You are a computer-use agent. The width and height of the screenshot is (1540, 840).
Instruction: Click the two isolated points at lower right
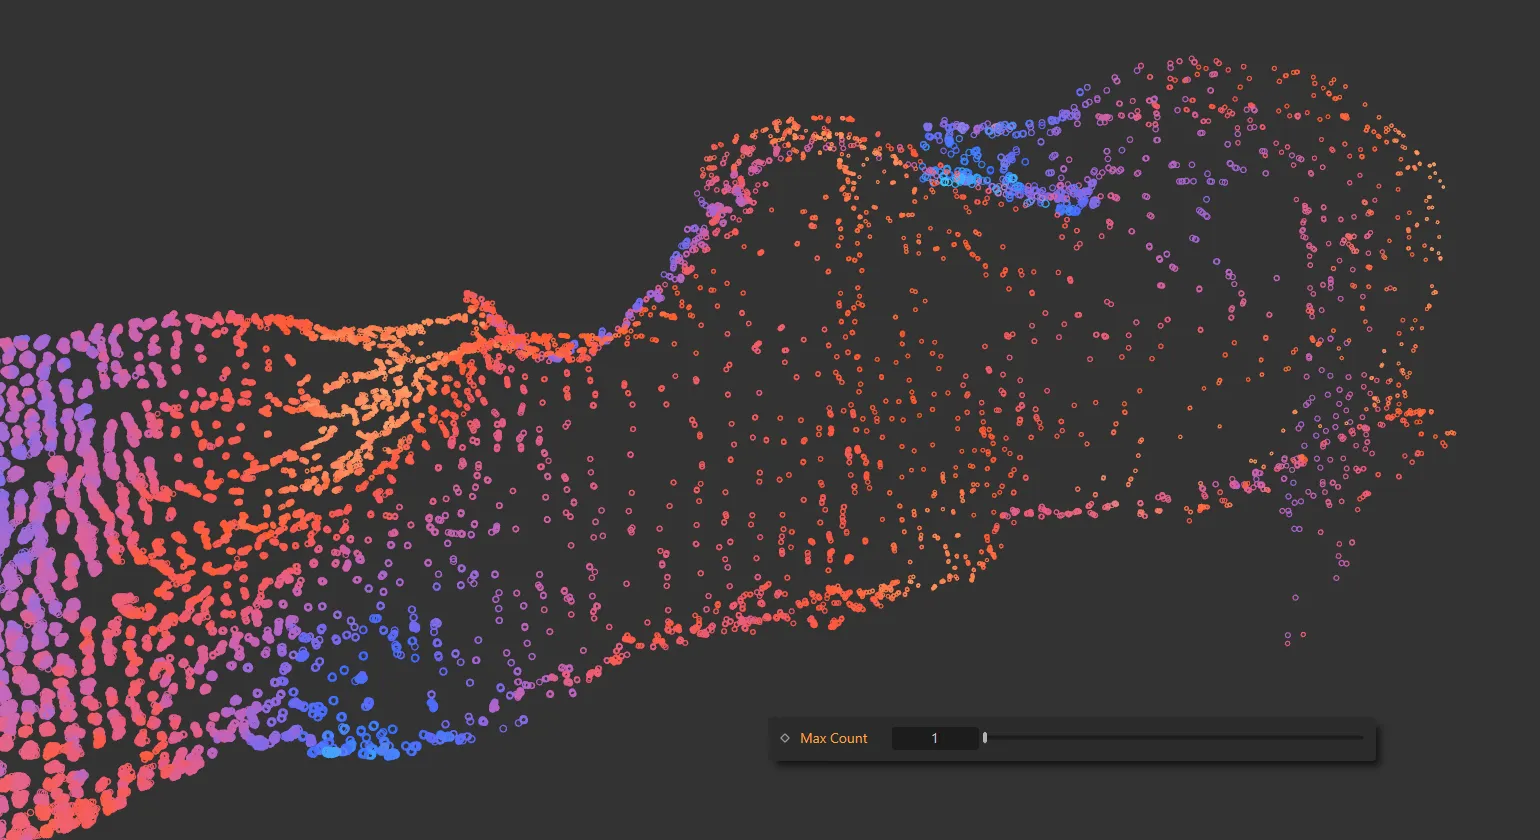pyautogui.click(x=1294, y=636)
